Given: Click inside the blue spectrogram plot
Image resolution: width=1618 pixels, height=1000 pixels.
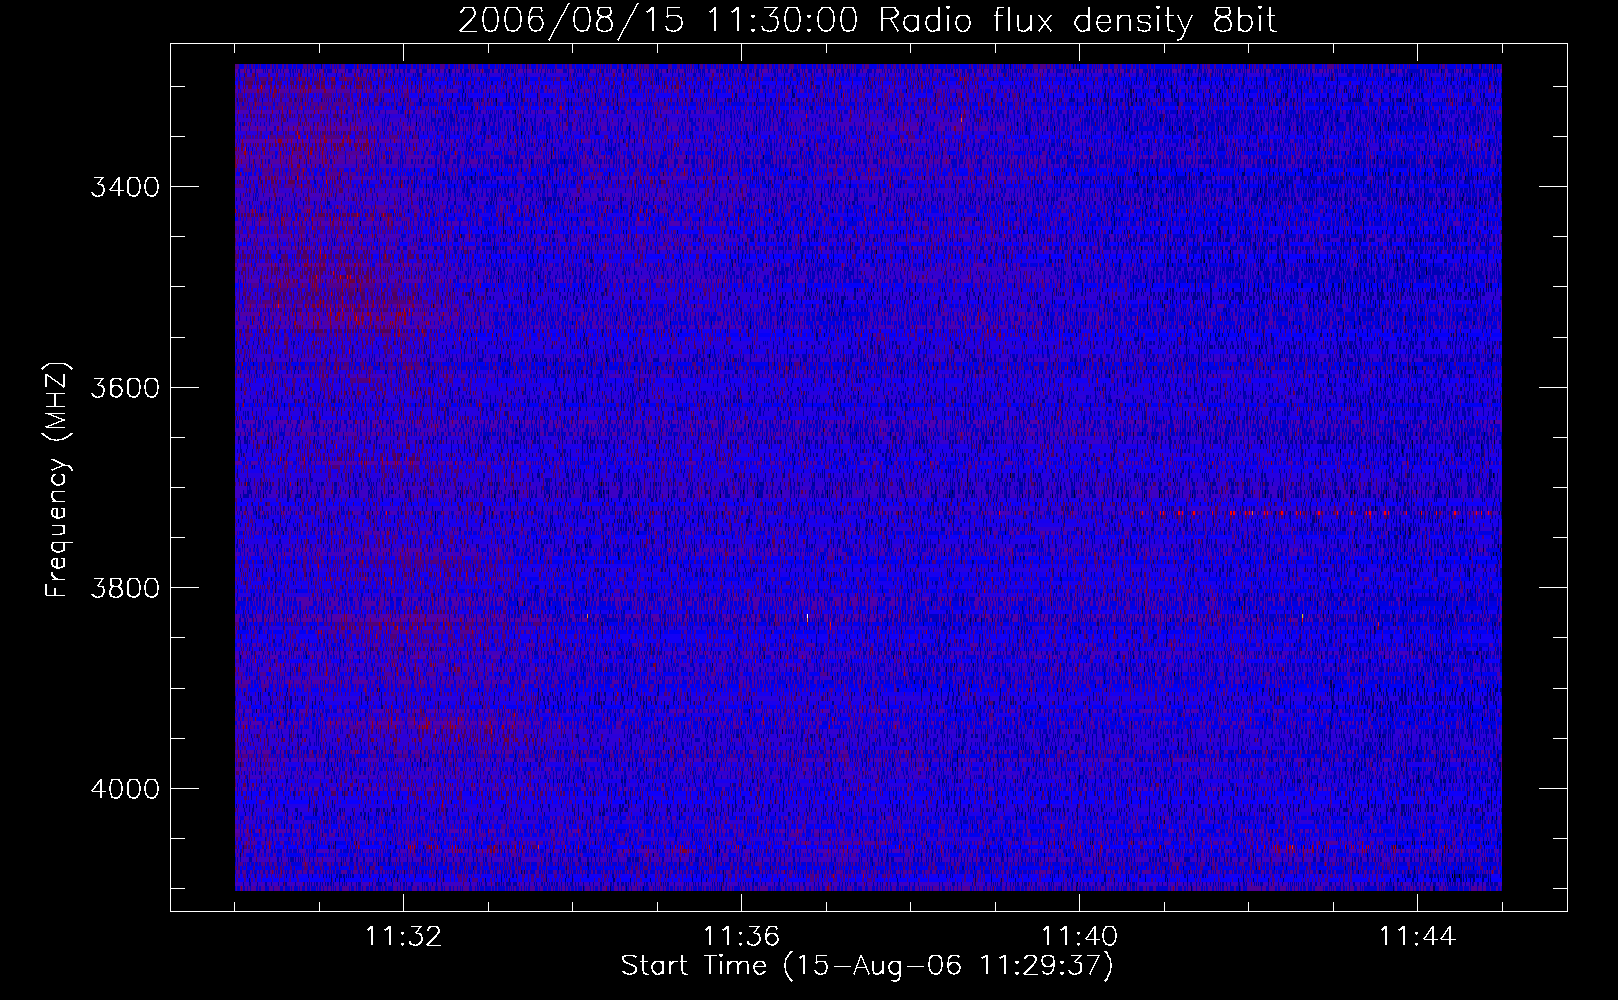Looking at the screenshot, I should tap(868, 477).
